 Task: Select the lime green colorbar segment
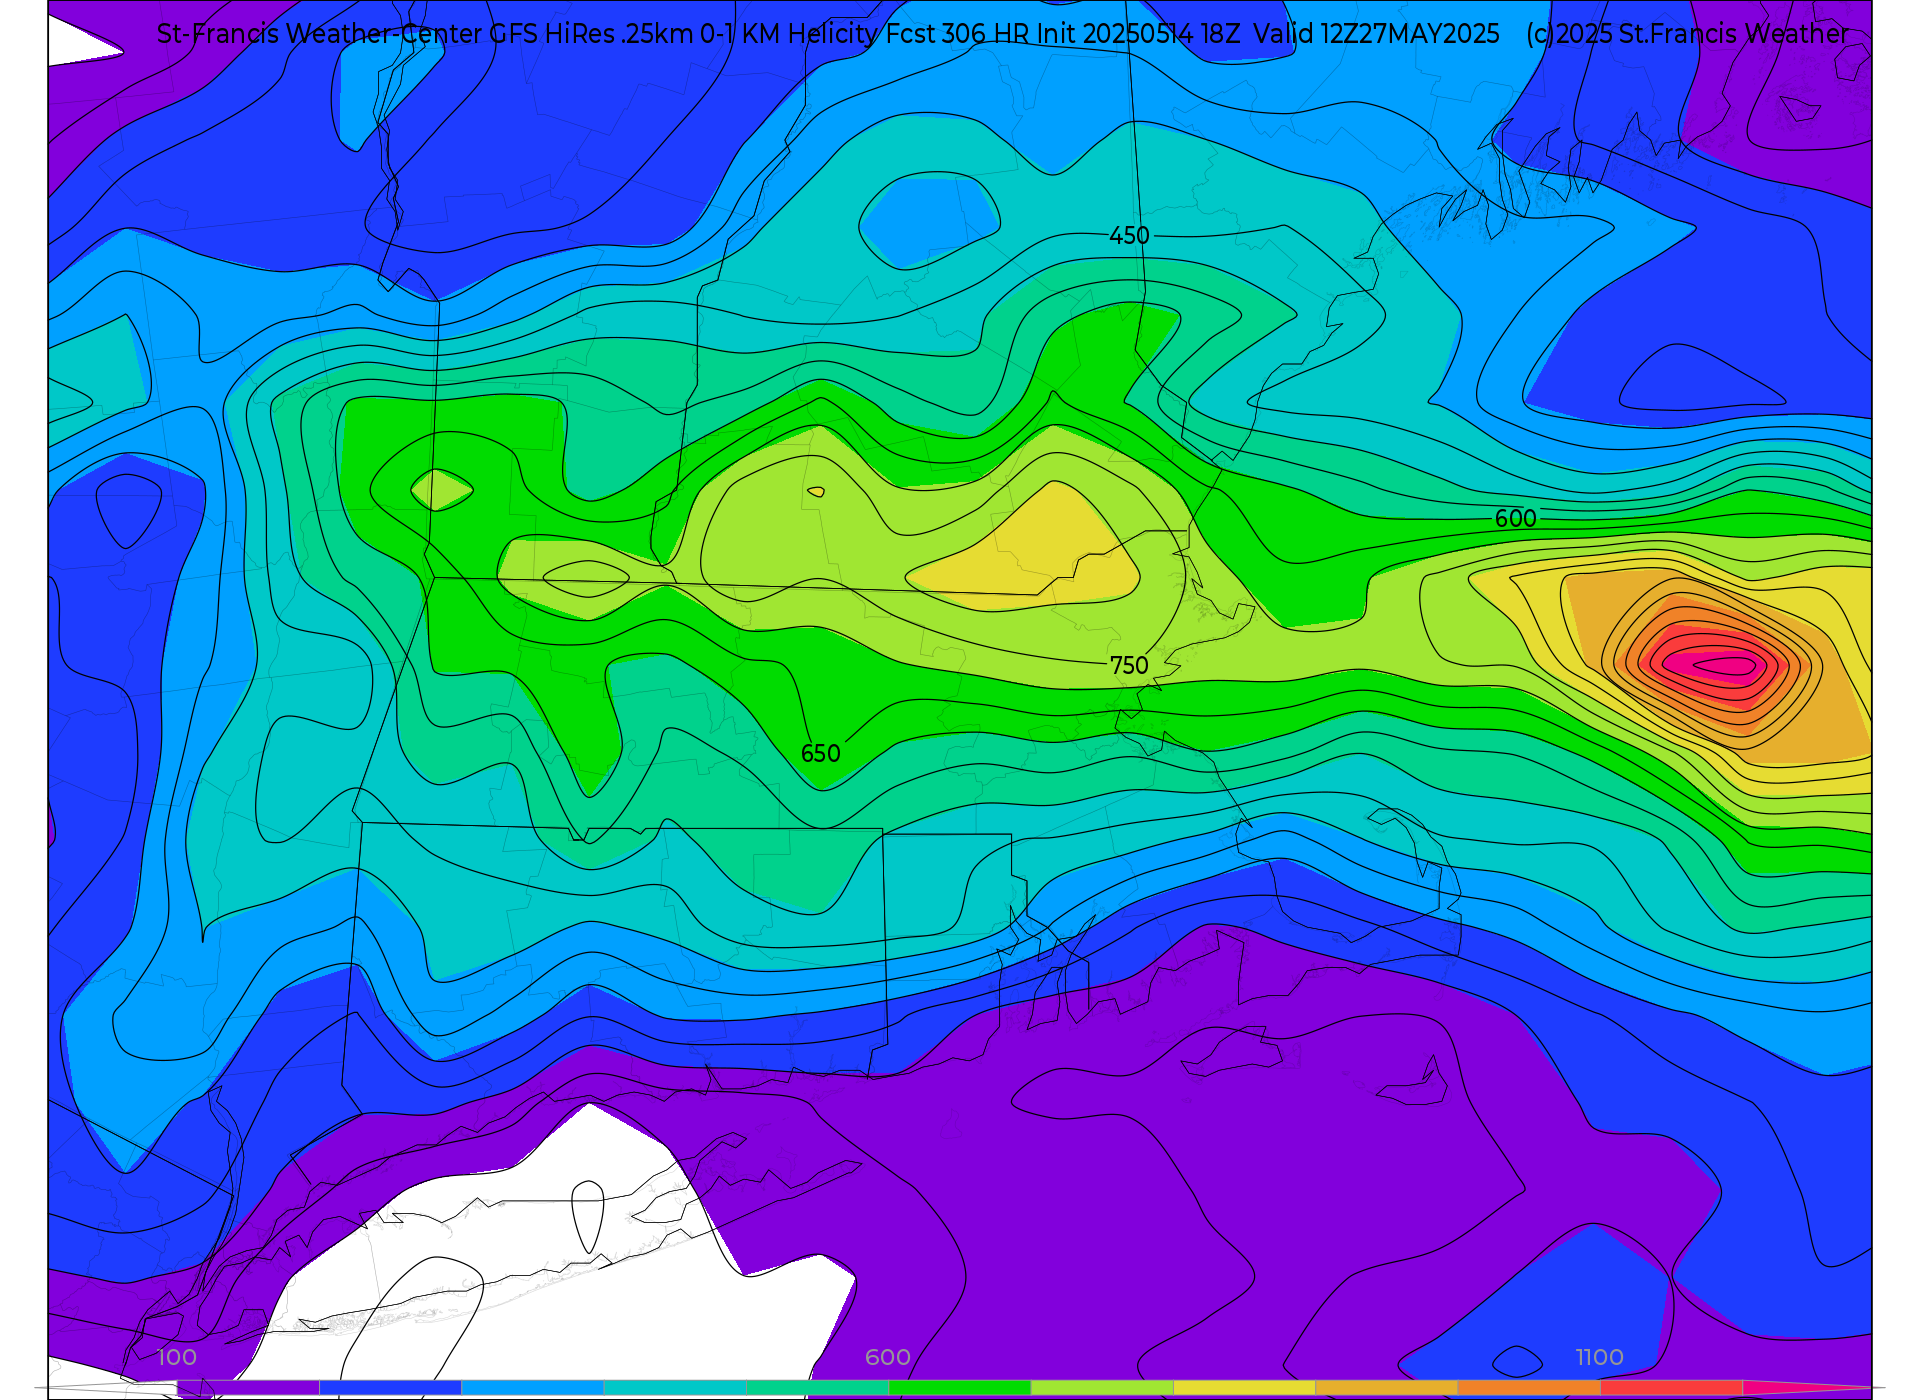1102,1388
